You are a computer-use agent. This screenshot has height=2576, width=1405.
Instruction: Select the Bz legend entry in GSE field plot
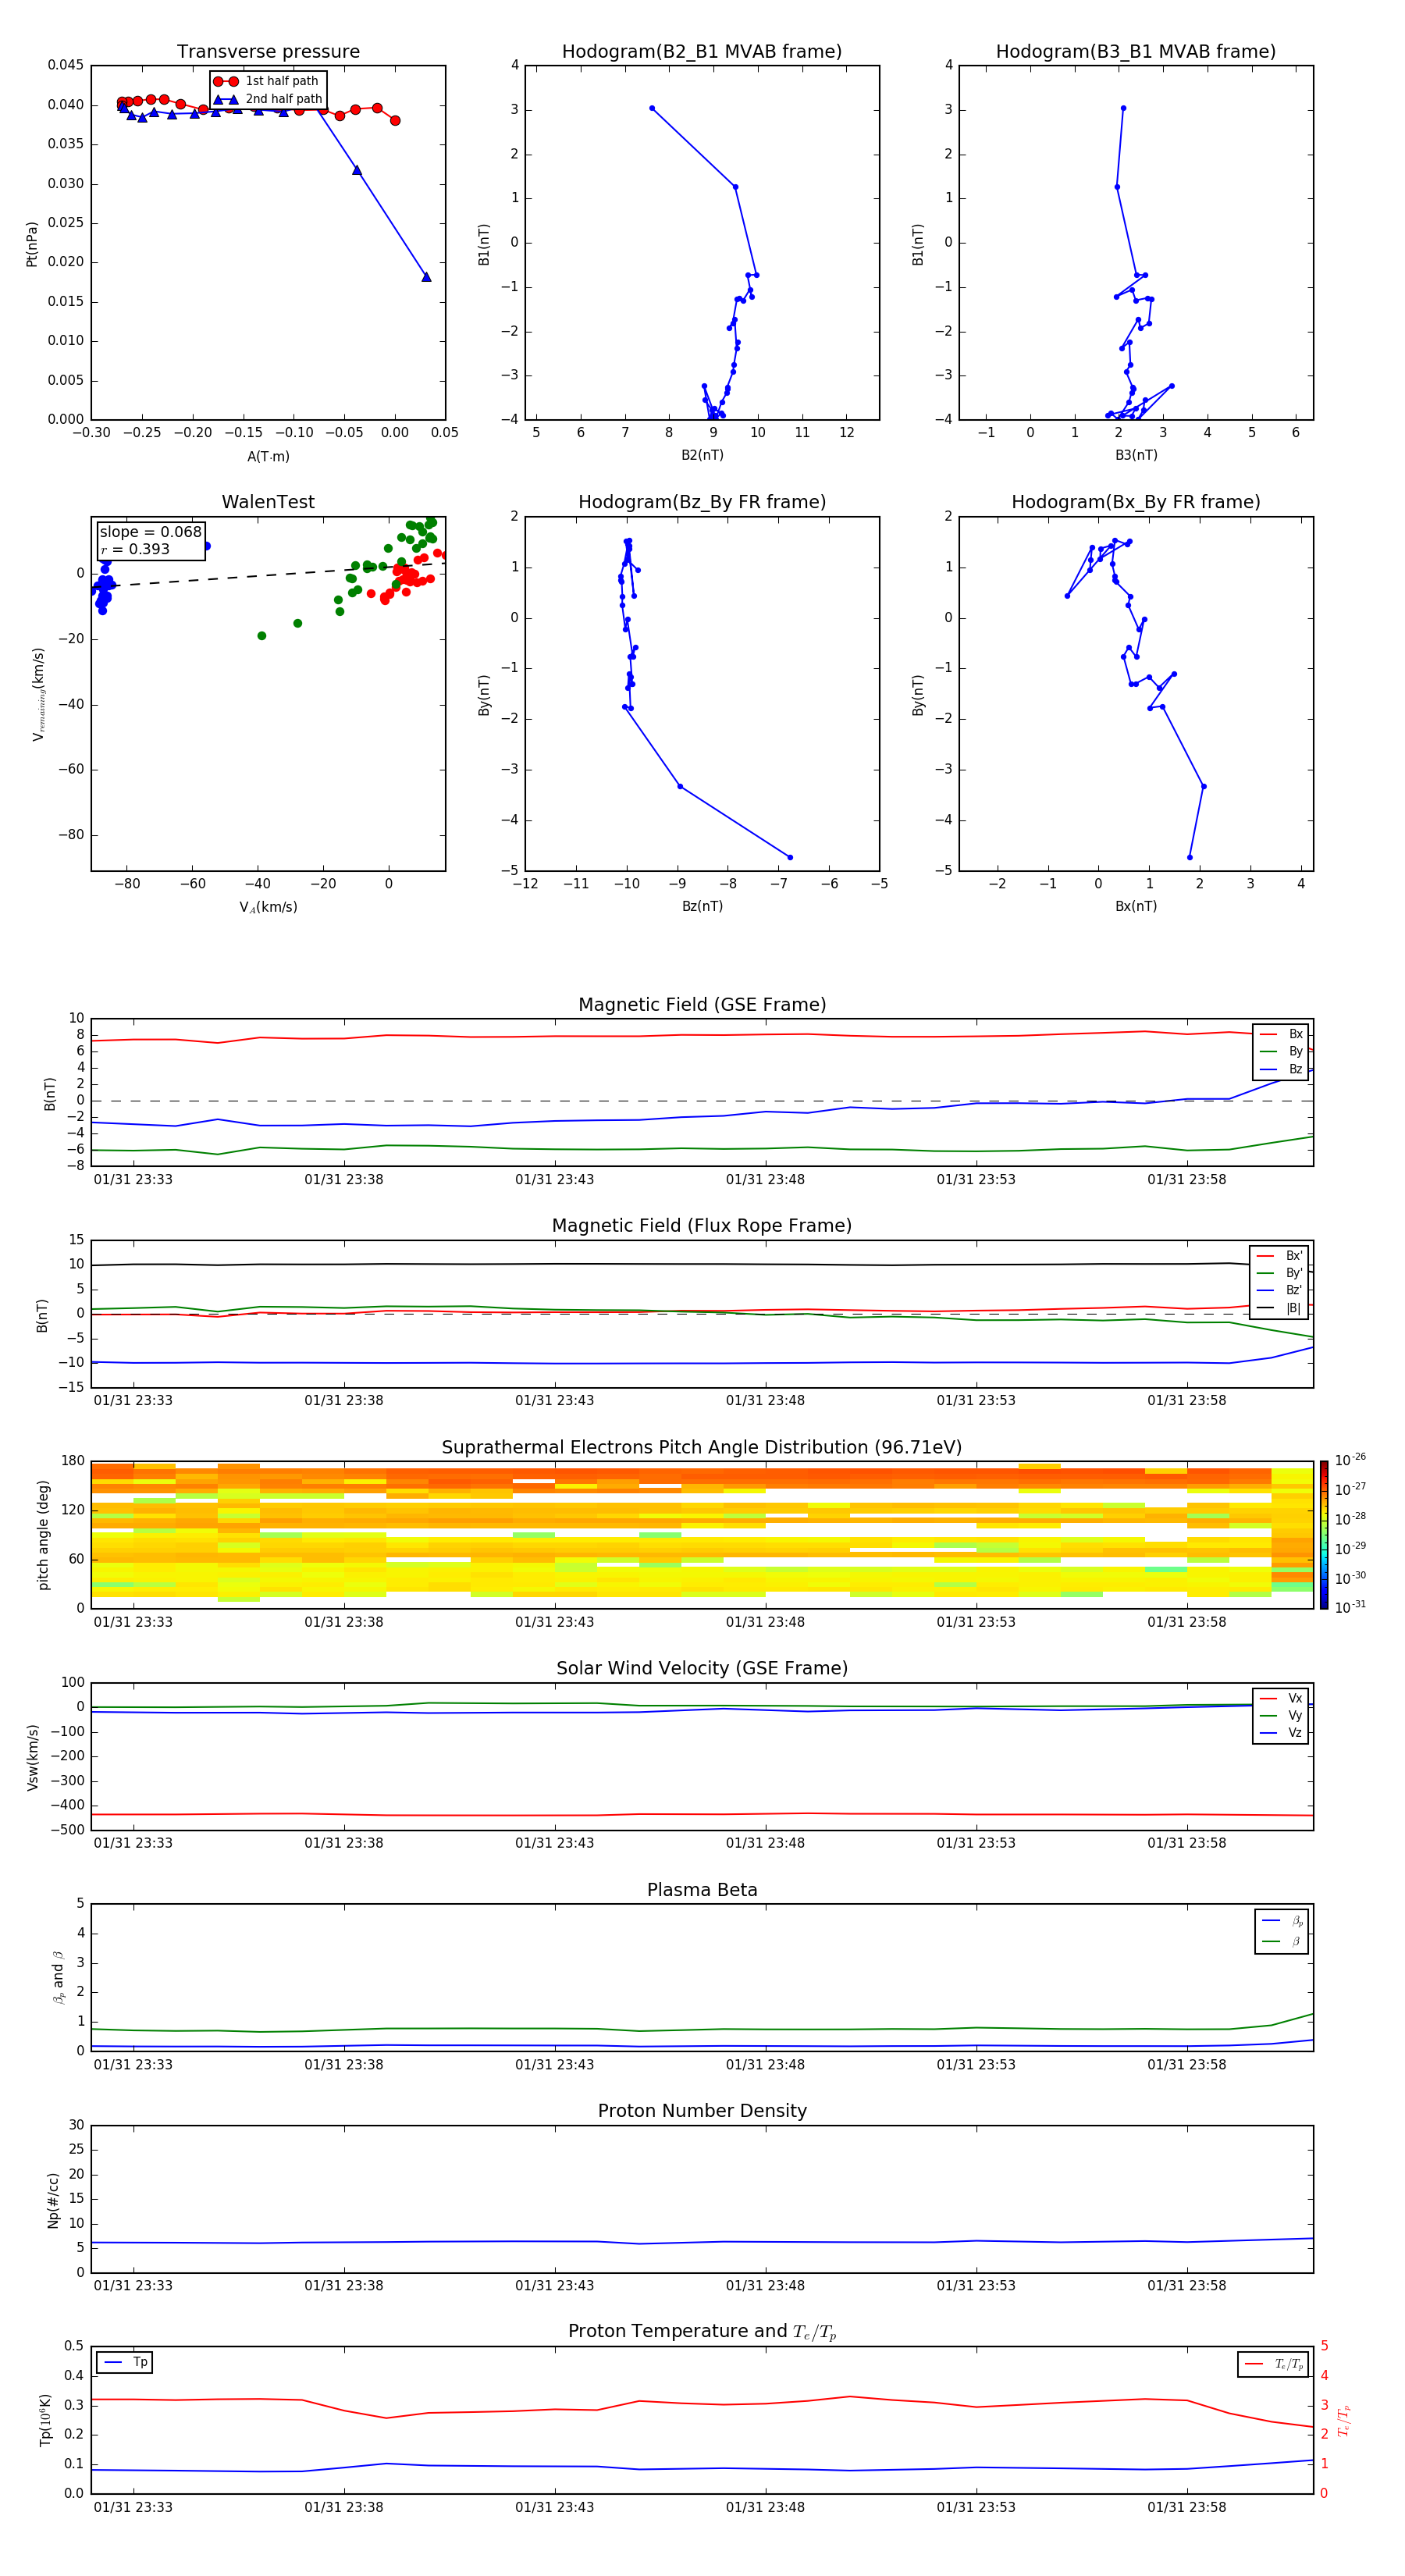click(1282, 1069)
